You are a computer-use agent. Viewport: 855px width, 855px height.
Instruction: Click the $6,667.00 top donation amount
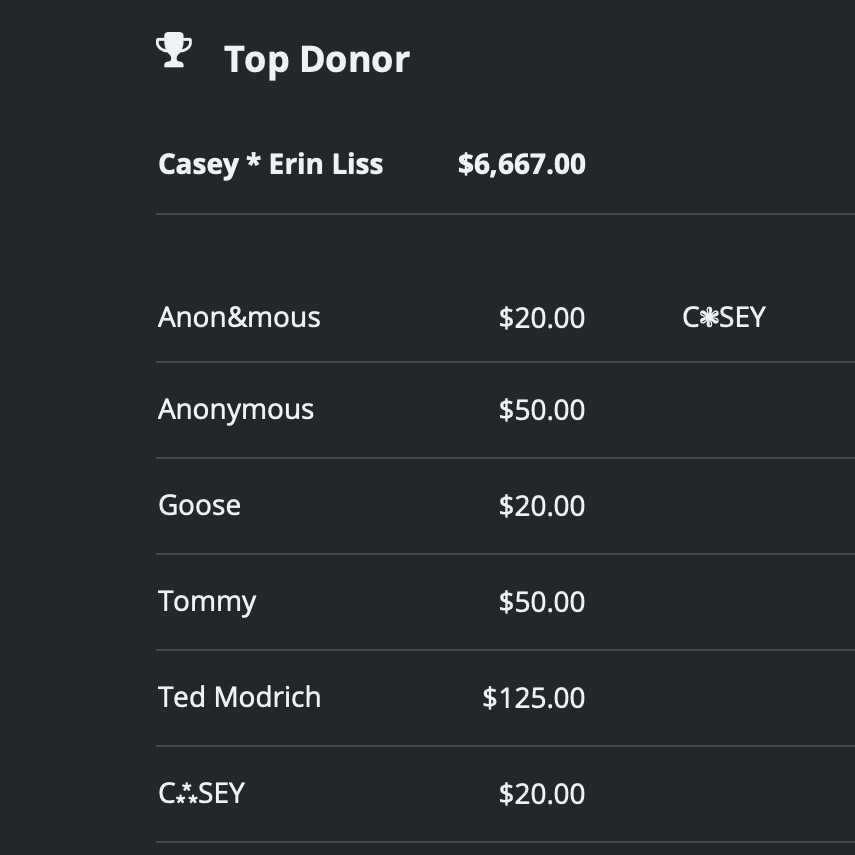(522, 164)
